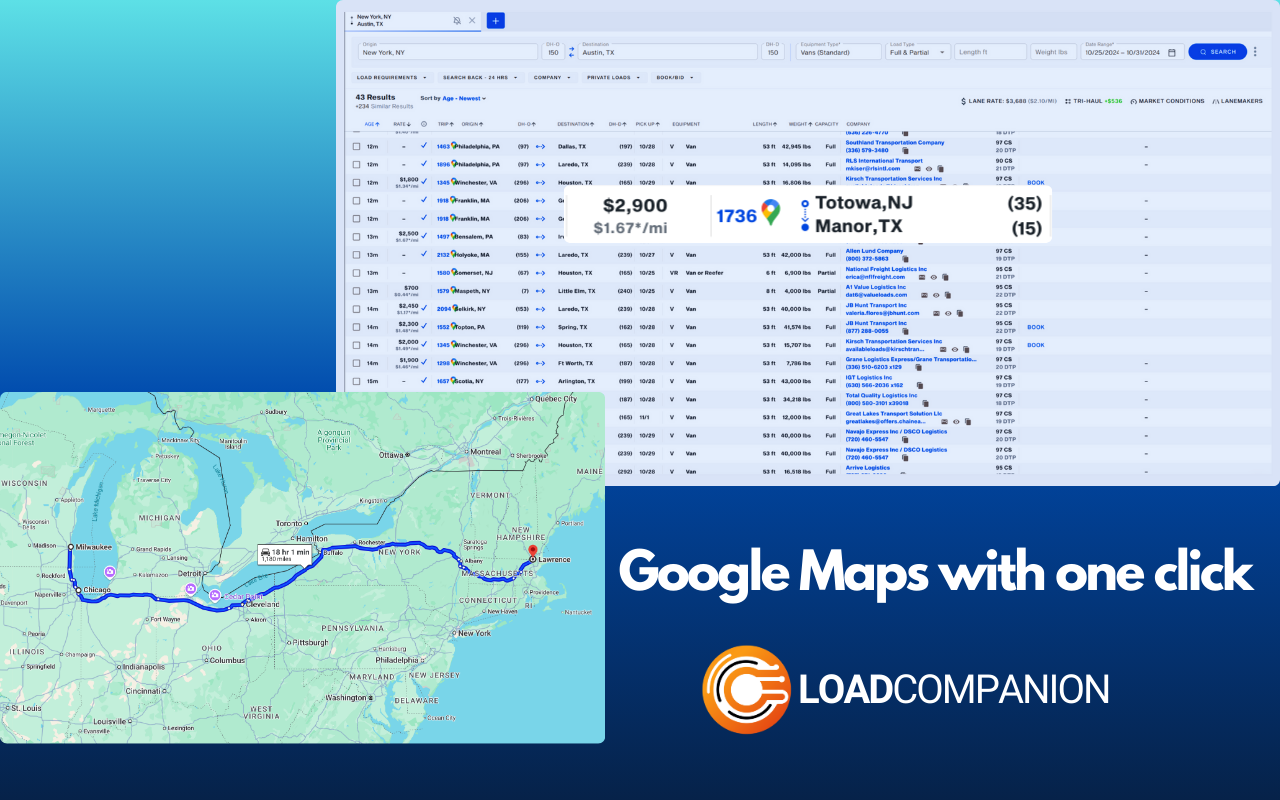Viewport: 1280px width, 800px height.
Task: Mute alerts using the bell-off icon on the tab
Action: coord(456,20)
